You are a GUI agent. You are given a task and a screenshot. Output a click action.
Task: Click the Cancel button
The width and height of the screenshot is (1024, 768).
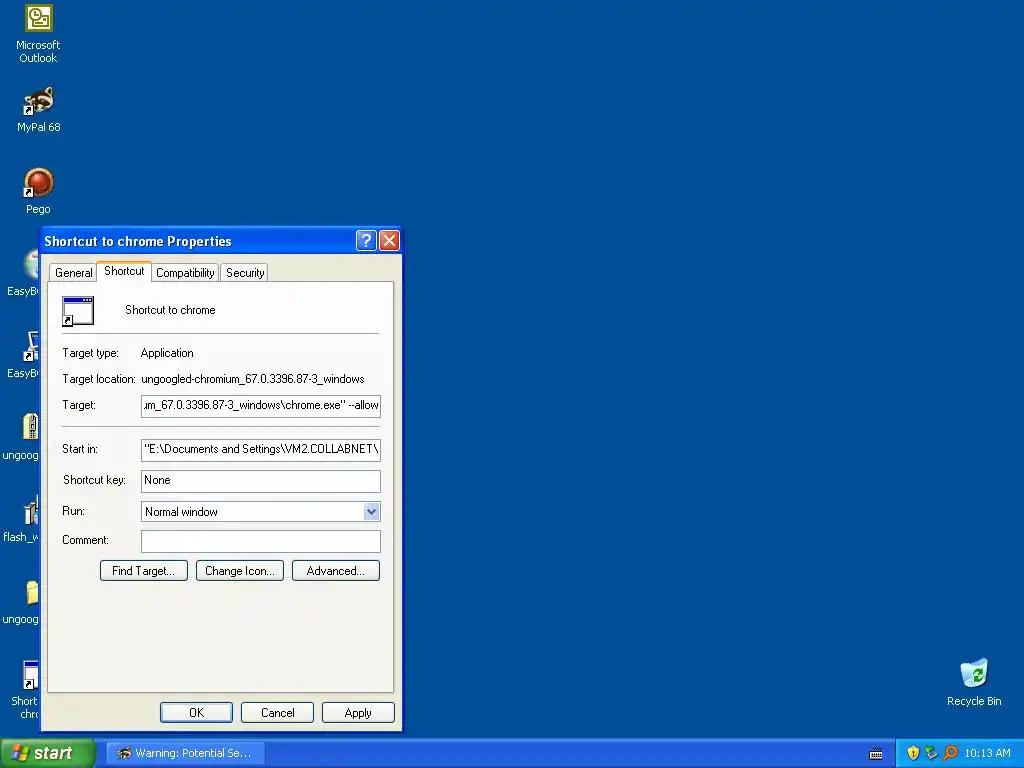[x=278, y=712]
